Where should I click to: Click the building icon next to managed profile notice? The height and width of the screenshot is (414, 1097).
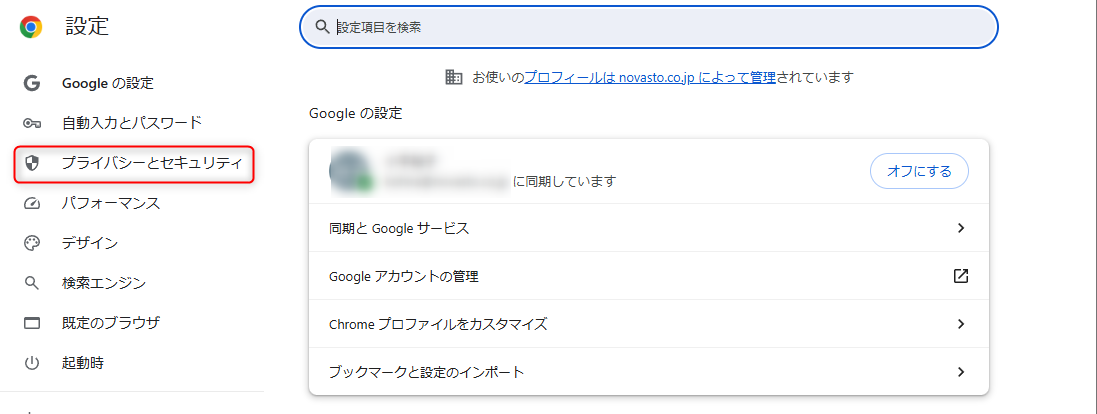[454, 77]
